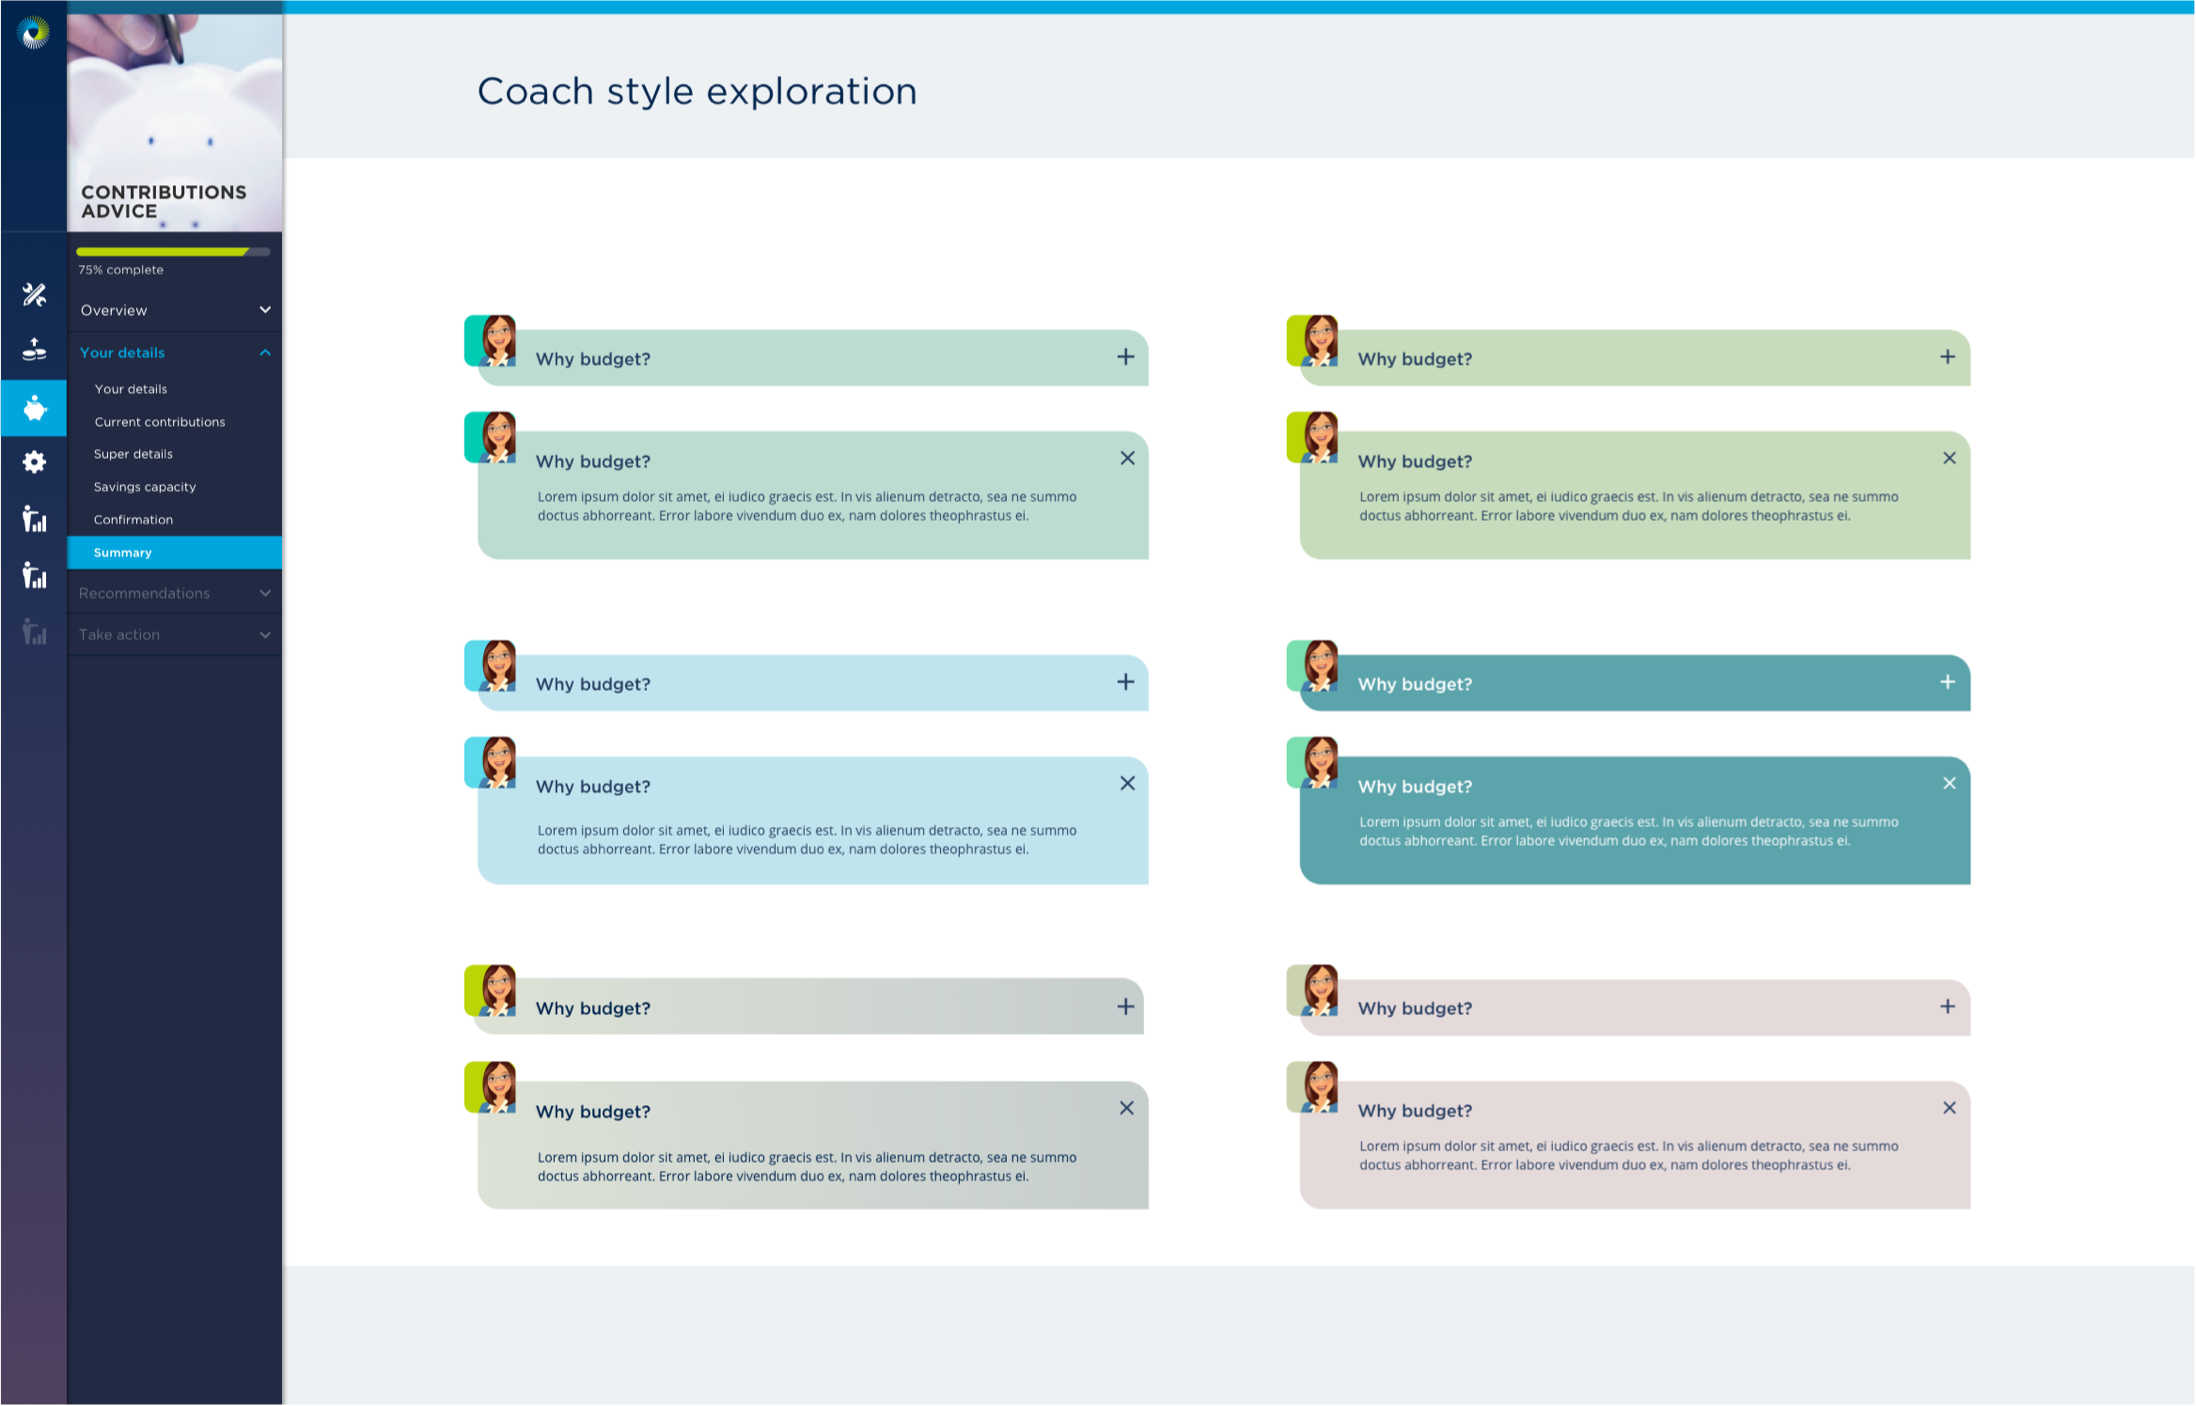Open the Confirmation step
The image size is (2196, 1406).
point(133,520)
